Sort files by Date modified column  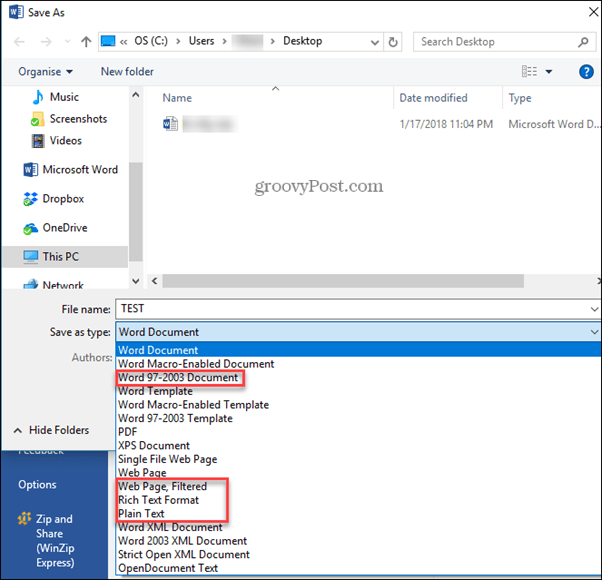coord(433,98)
